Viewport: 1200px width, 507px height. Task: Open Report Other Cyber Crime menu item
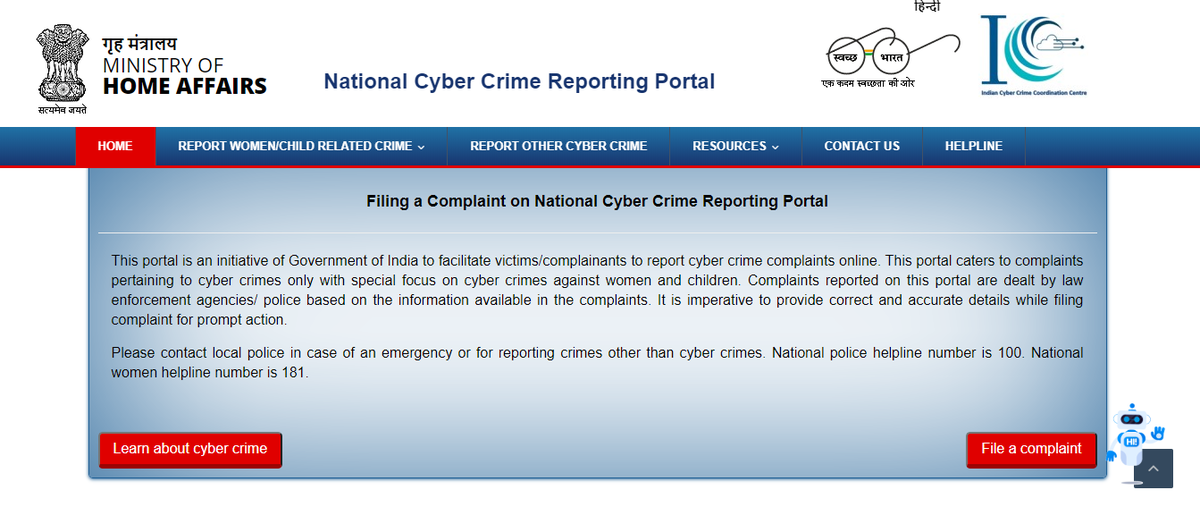558,146
